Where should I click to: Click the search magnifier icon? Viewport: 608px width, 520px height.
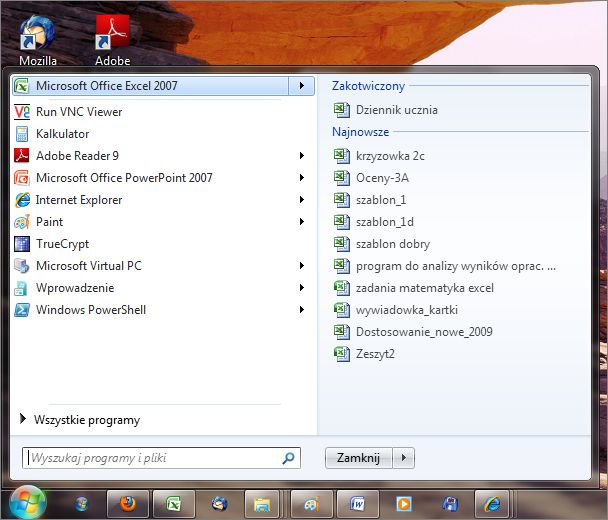[x=288, y=458]
